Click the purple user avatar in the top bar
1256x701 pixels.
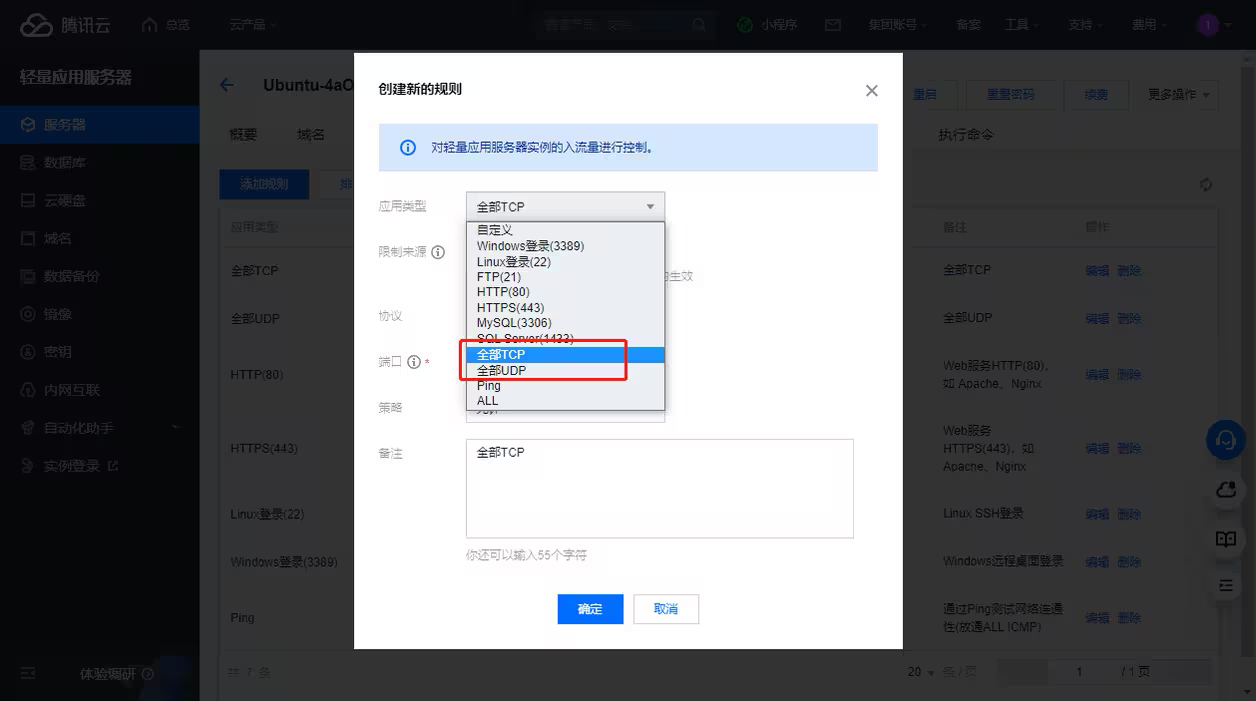pyautogui.click(x=1208, y=25)
